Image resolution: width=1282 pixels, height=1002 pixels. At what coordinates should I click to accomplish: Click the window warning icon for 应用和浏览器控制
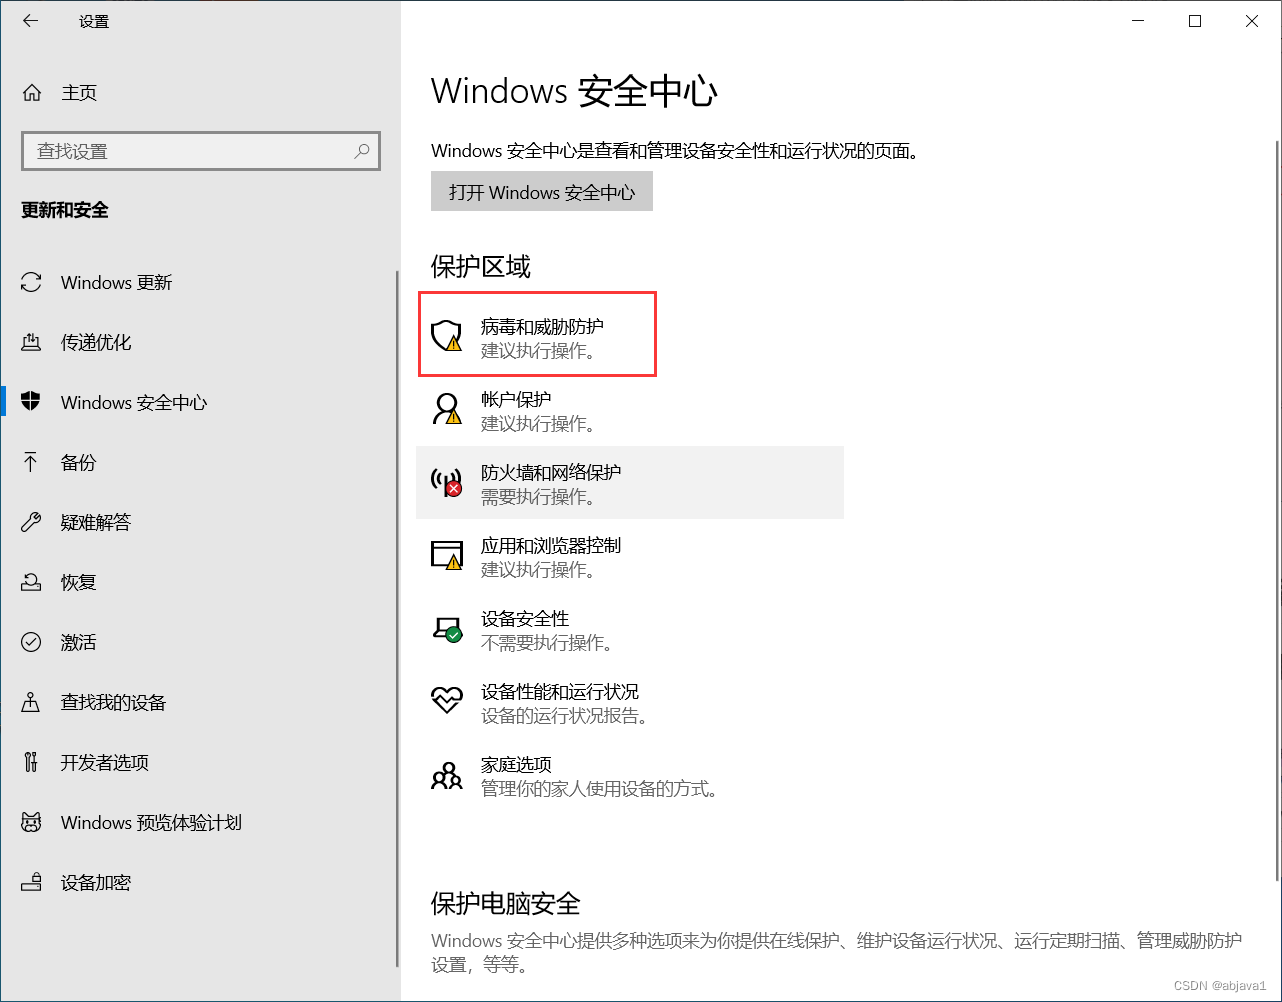tap(447, 555)
